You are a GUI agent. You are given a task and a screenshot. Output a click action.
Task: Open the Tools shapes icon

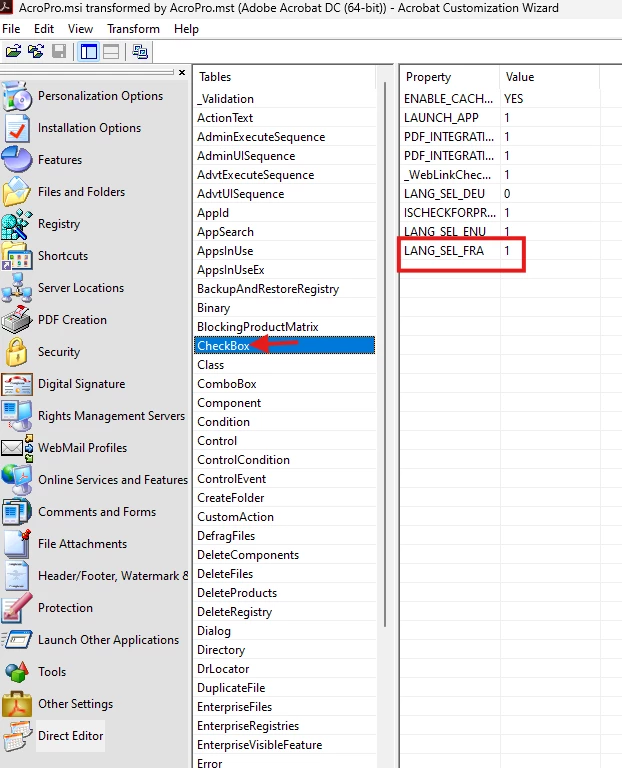click(x=17, y=672)
